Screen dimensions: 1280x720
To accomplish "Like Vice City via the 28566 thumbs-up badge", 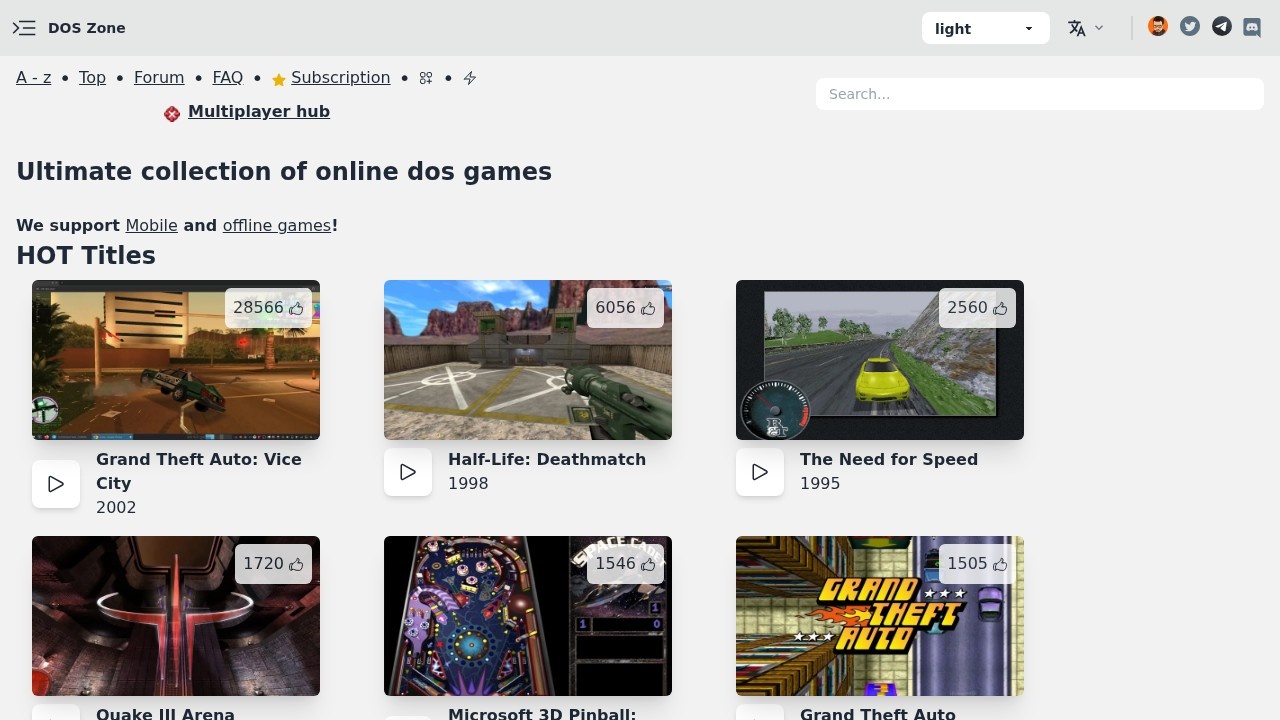I will [x=268, y=308].
